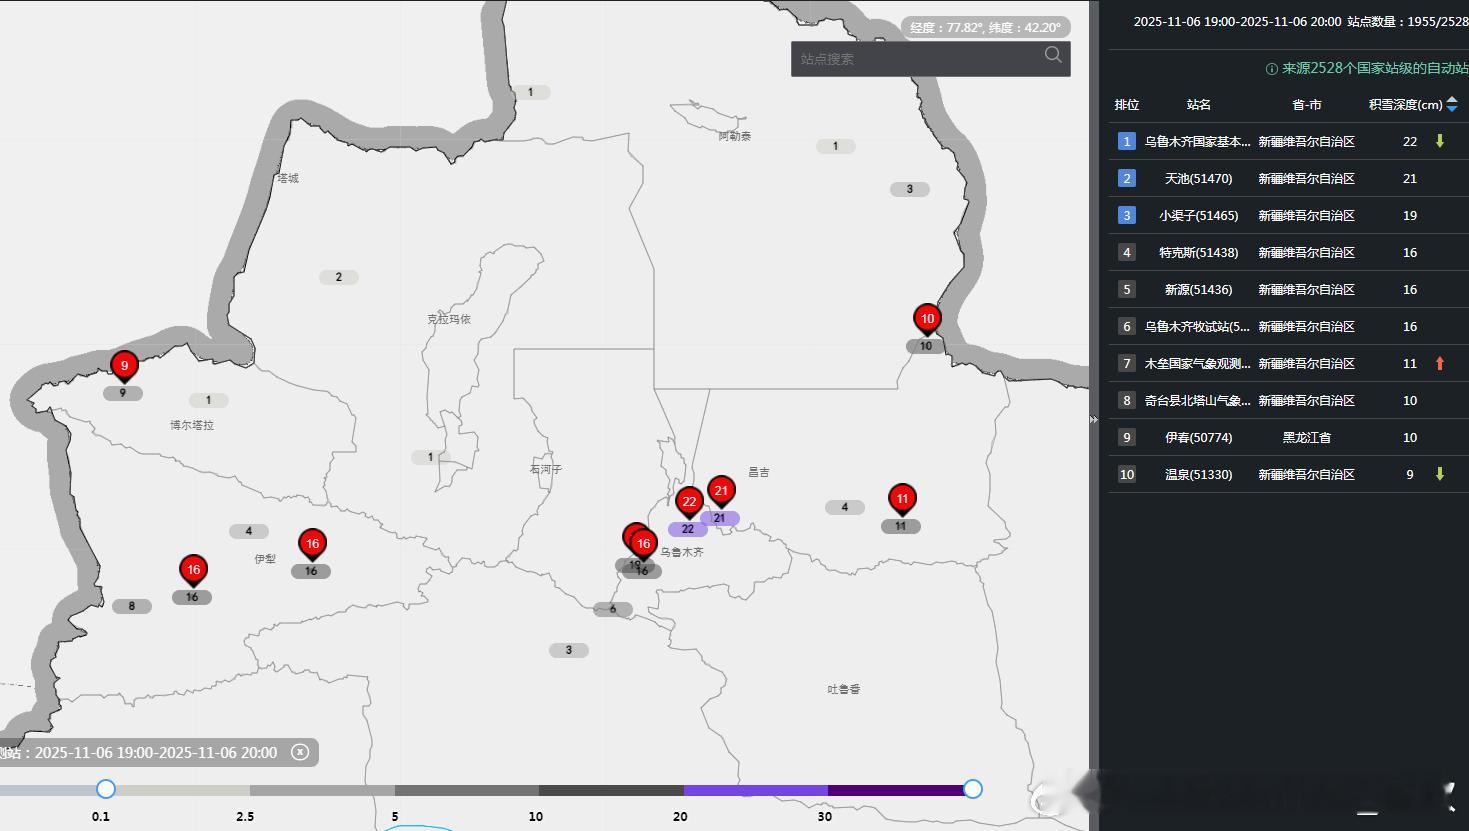Click the red up arrow in 木垒国家气象观测 row
1469x831 pixels.
(x=1440, y=363)
